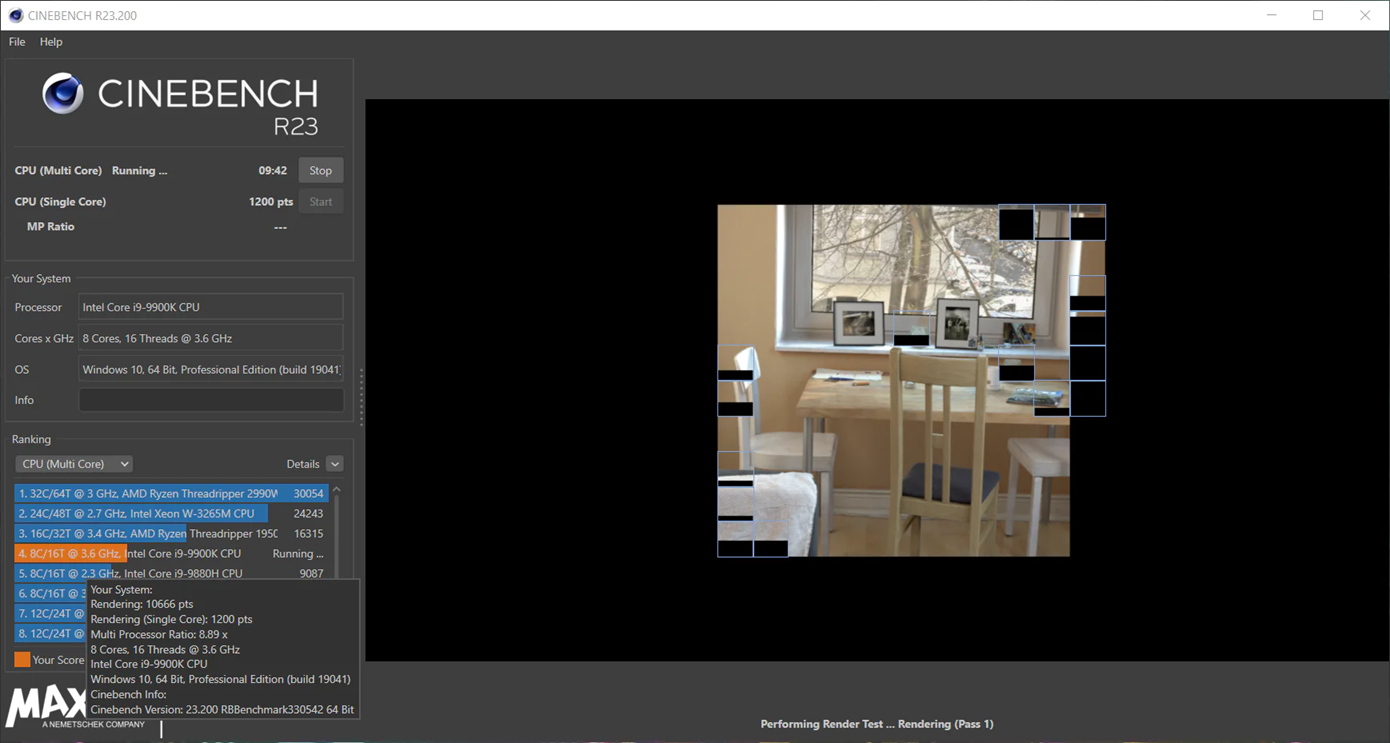Click the Operating System field

[x=211, y=369]
